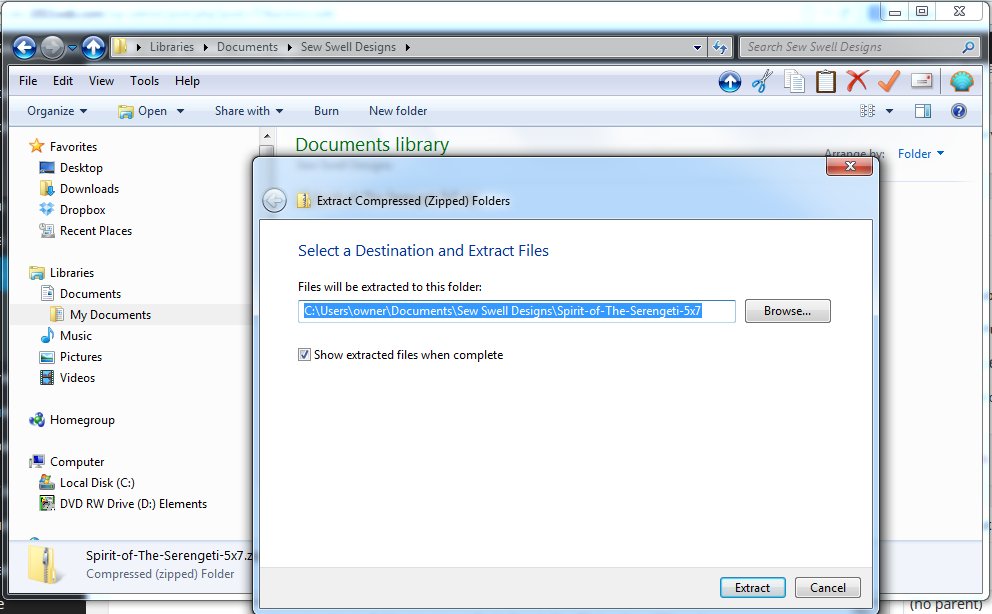
Task: Click the Copy pages toolbar icon
Action: [794, 82]
